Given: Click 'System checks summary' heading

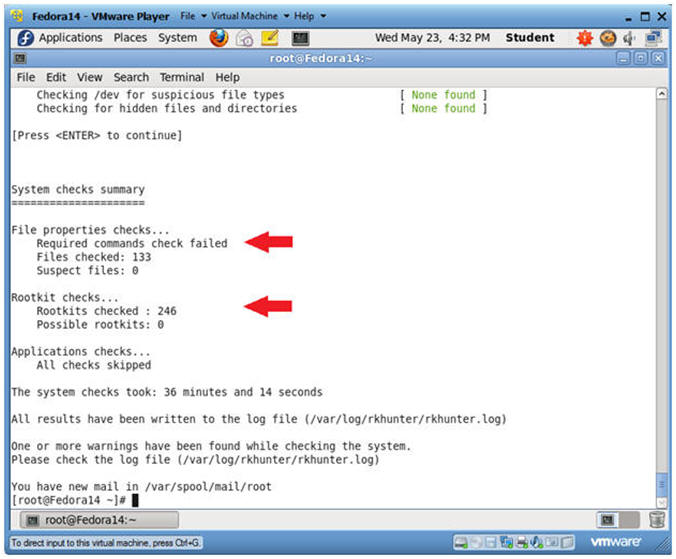Looking at the screenshot, I should click(x=78, y=190).
